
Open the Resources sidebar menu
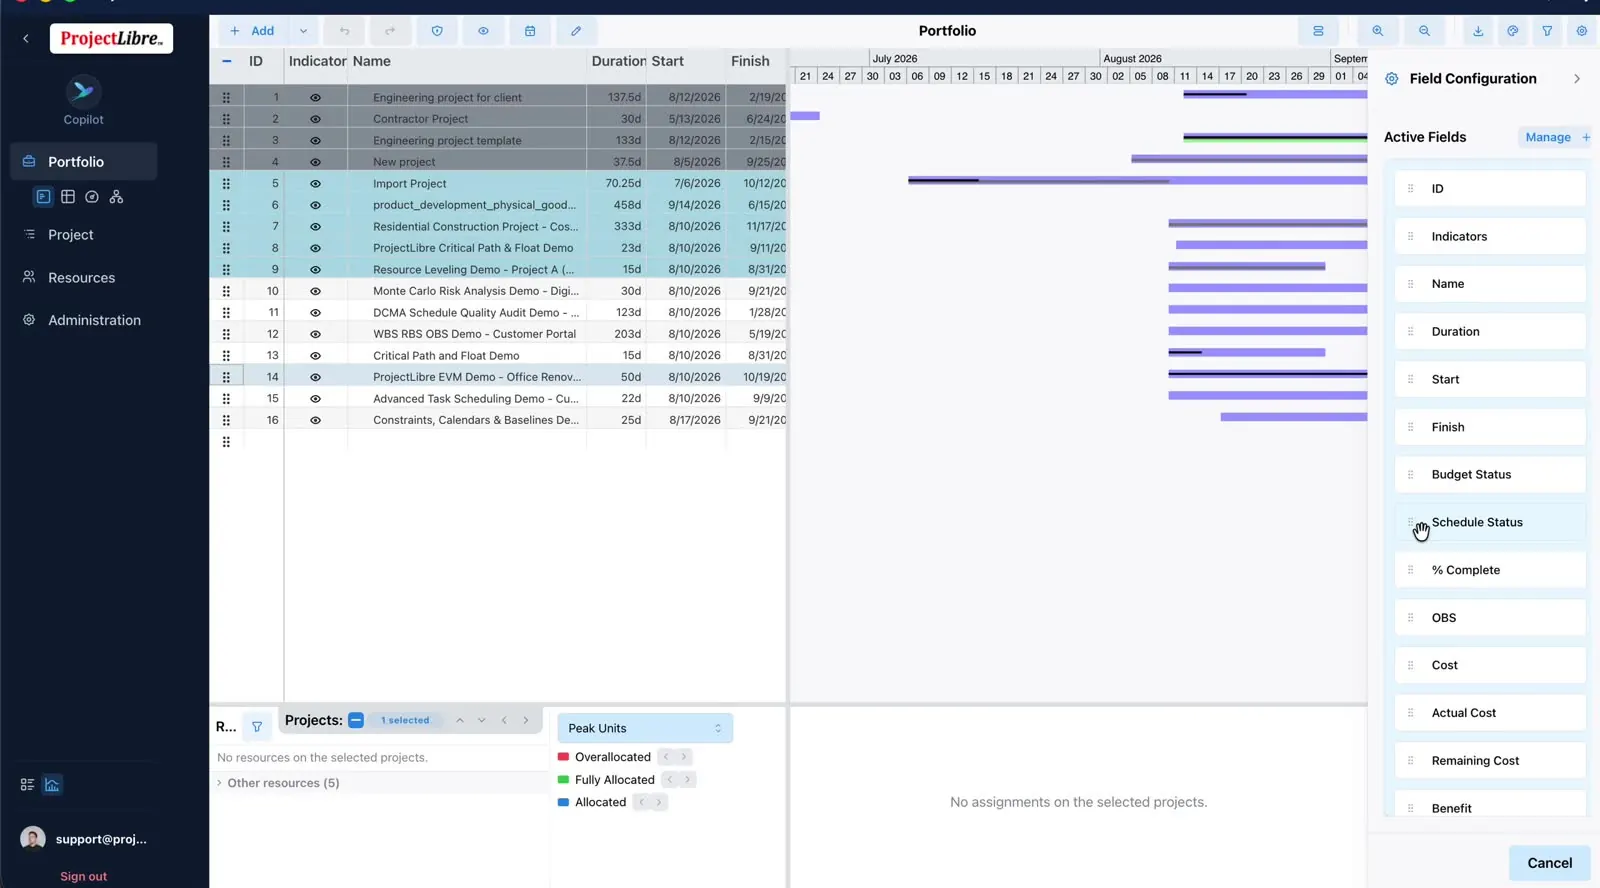click(83, 278)
